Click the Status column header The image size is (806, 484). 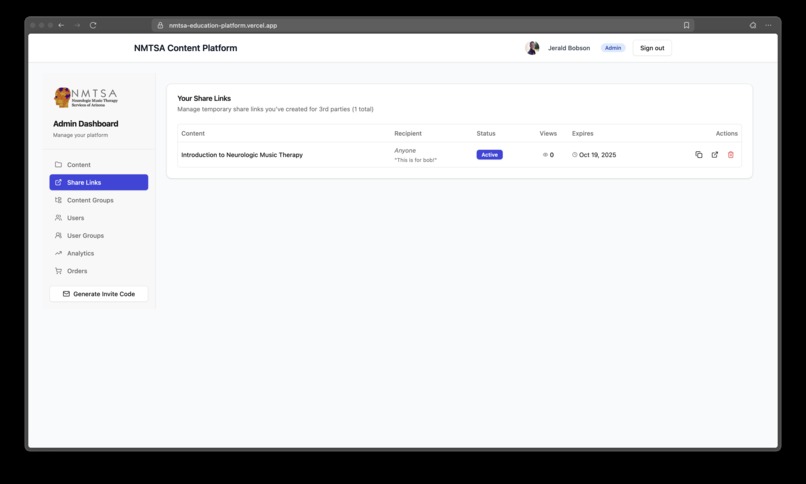click(x=486, y=133)
